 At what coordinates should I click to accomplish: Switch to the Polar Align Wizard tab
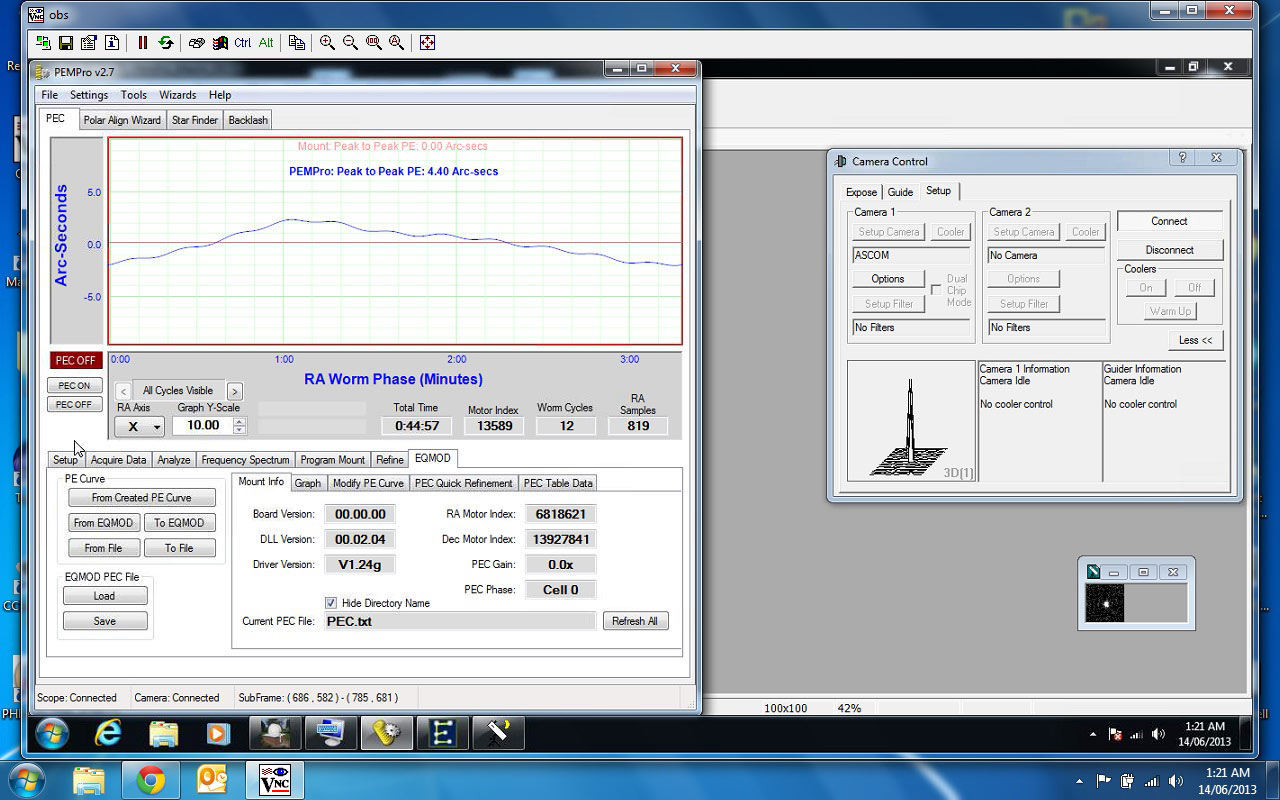pos(122,120)
